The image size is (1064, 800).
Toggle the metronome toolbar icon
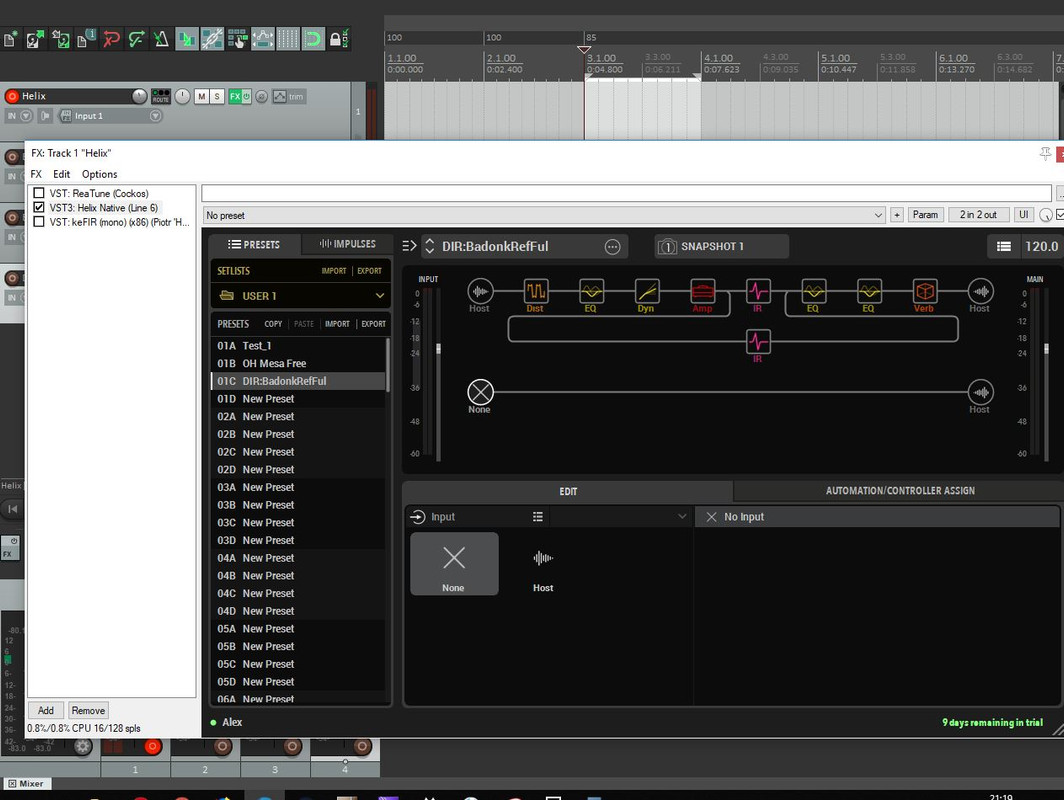click(x=162, y=39)
